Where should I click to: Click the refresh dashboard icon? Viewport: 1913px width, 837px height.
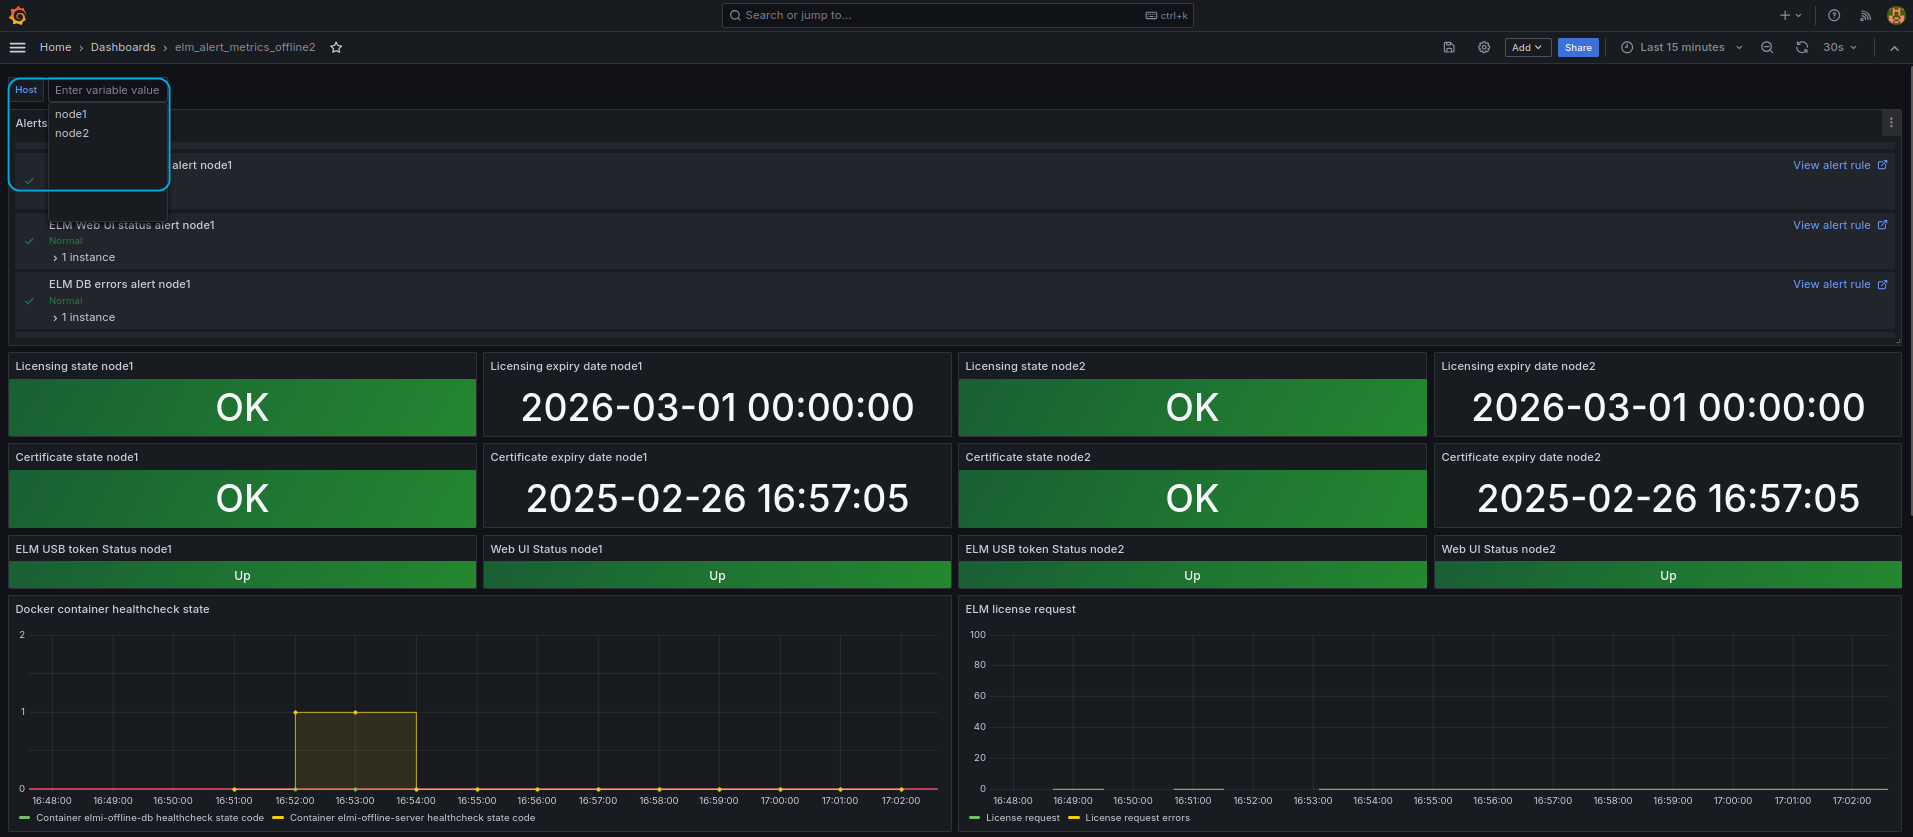(x=1802, y=47)
